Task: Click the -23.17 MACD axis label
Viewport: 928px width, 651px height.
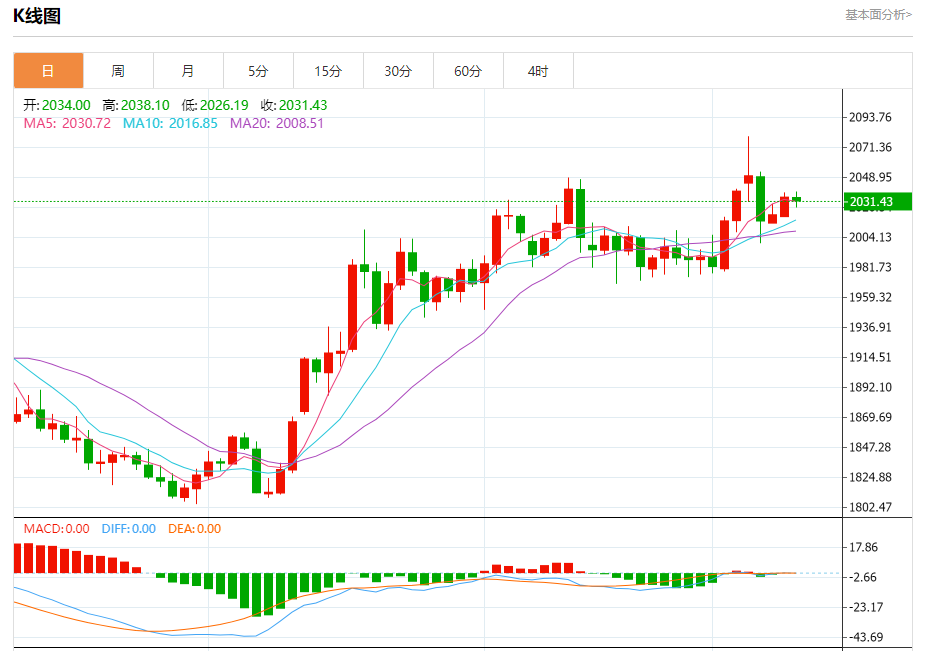Action: pyautogui.click(x=866, y=607)
